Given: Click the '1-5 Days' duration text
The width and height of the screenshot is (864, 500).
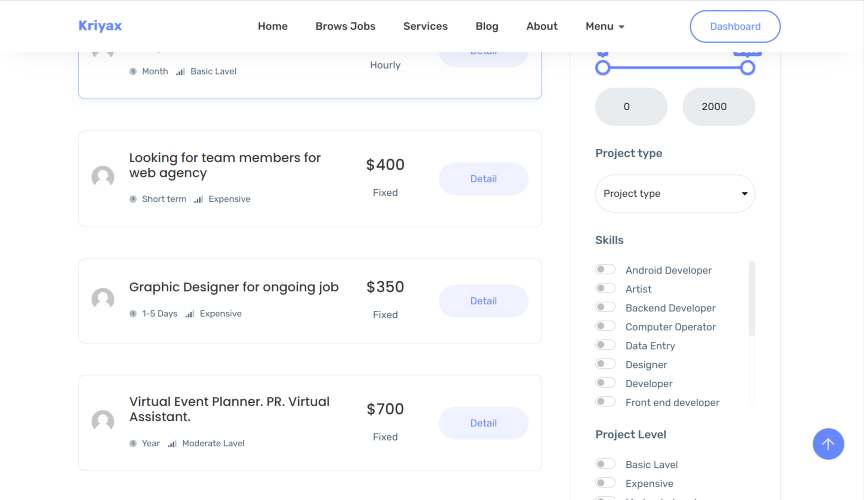Looking at the screenshot, I should pyautogui.click(x=160, y=314).
